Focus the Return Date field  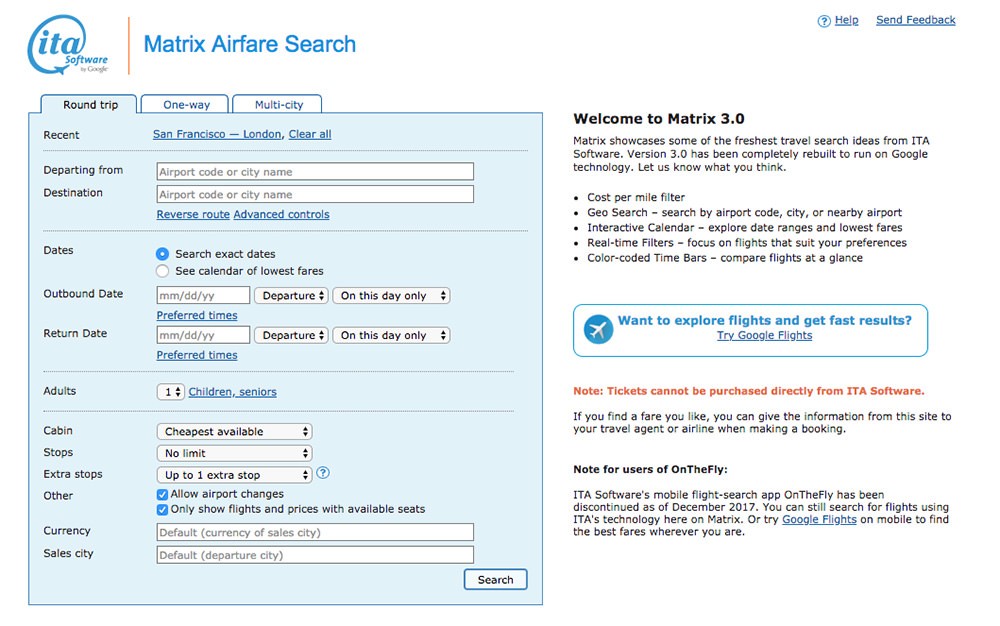pos(203,335)
